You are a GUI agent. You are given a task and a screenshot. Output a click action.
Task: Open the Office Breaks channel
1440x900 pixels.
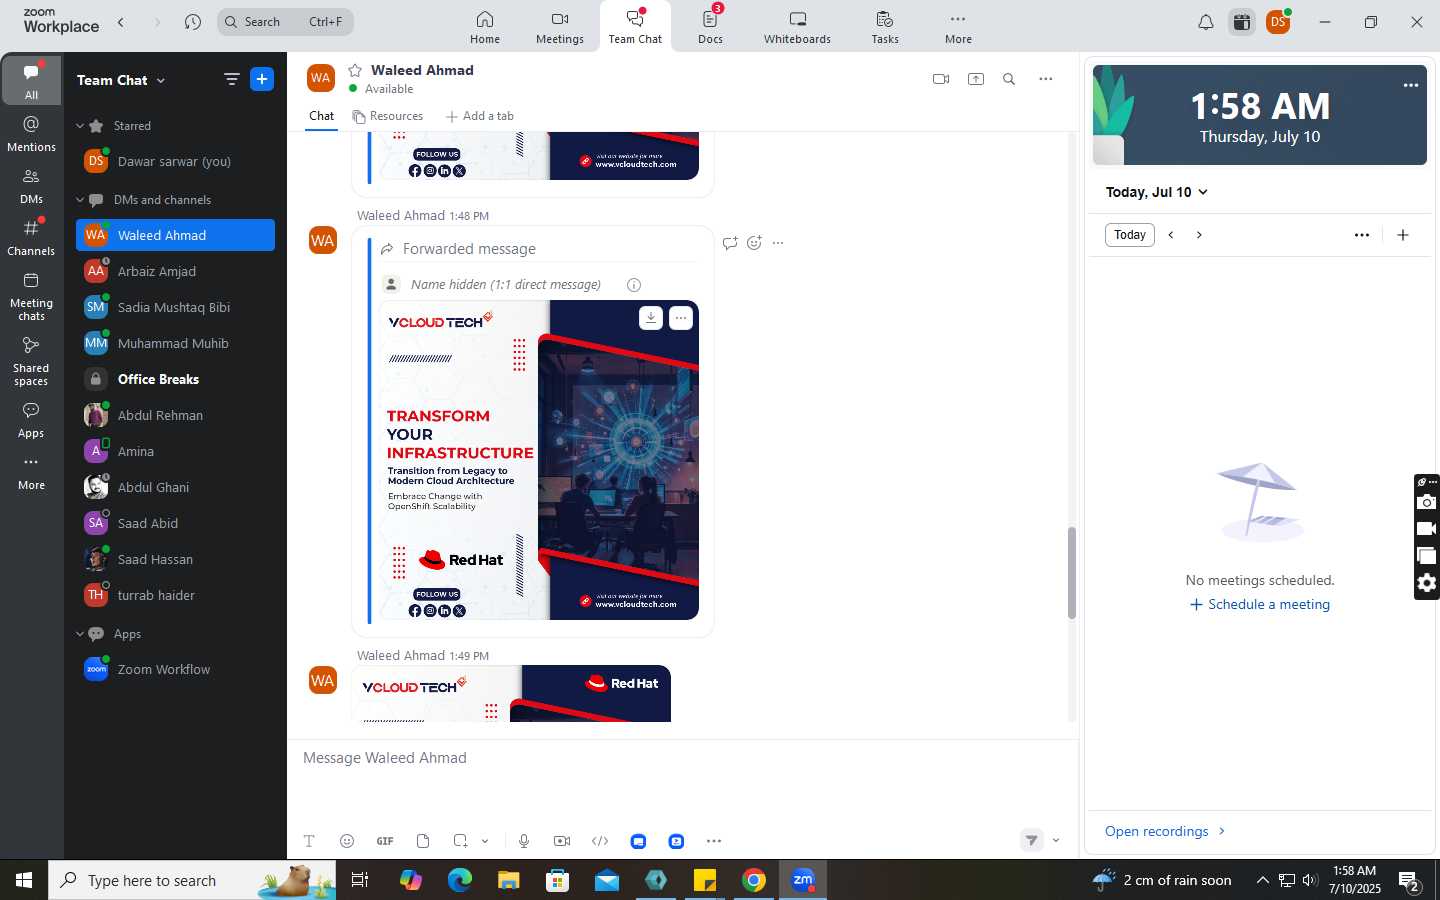[175, 379]
